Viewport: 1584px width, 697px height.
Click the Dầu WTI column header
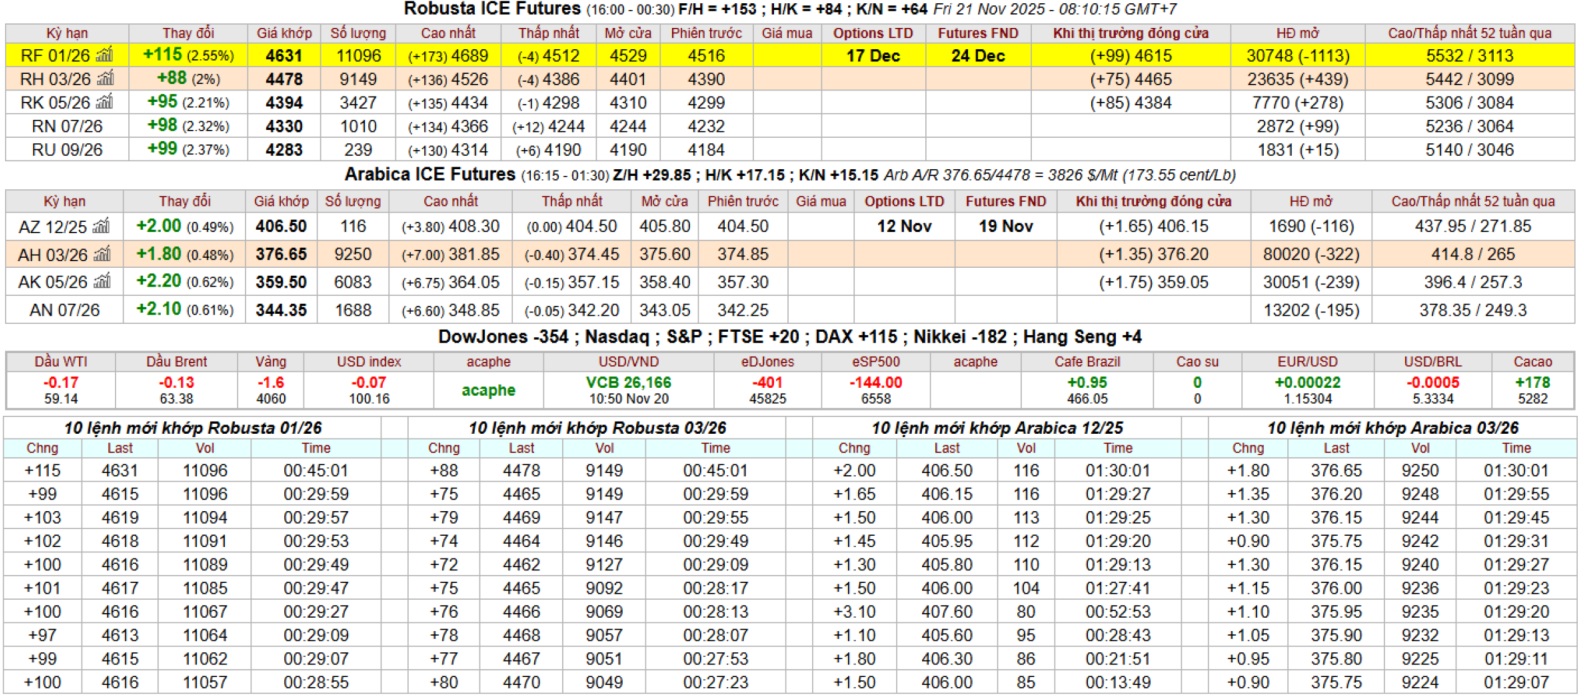pos(61,362)
